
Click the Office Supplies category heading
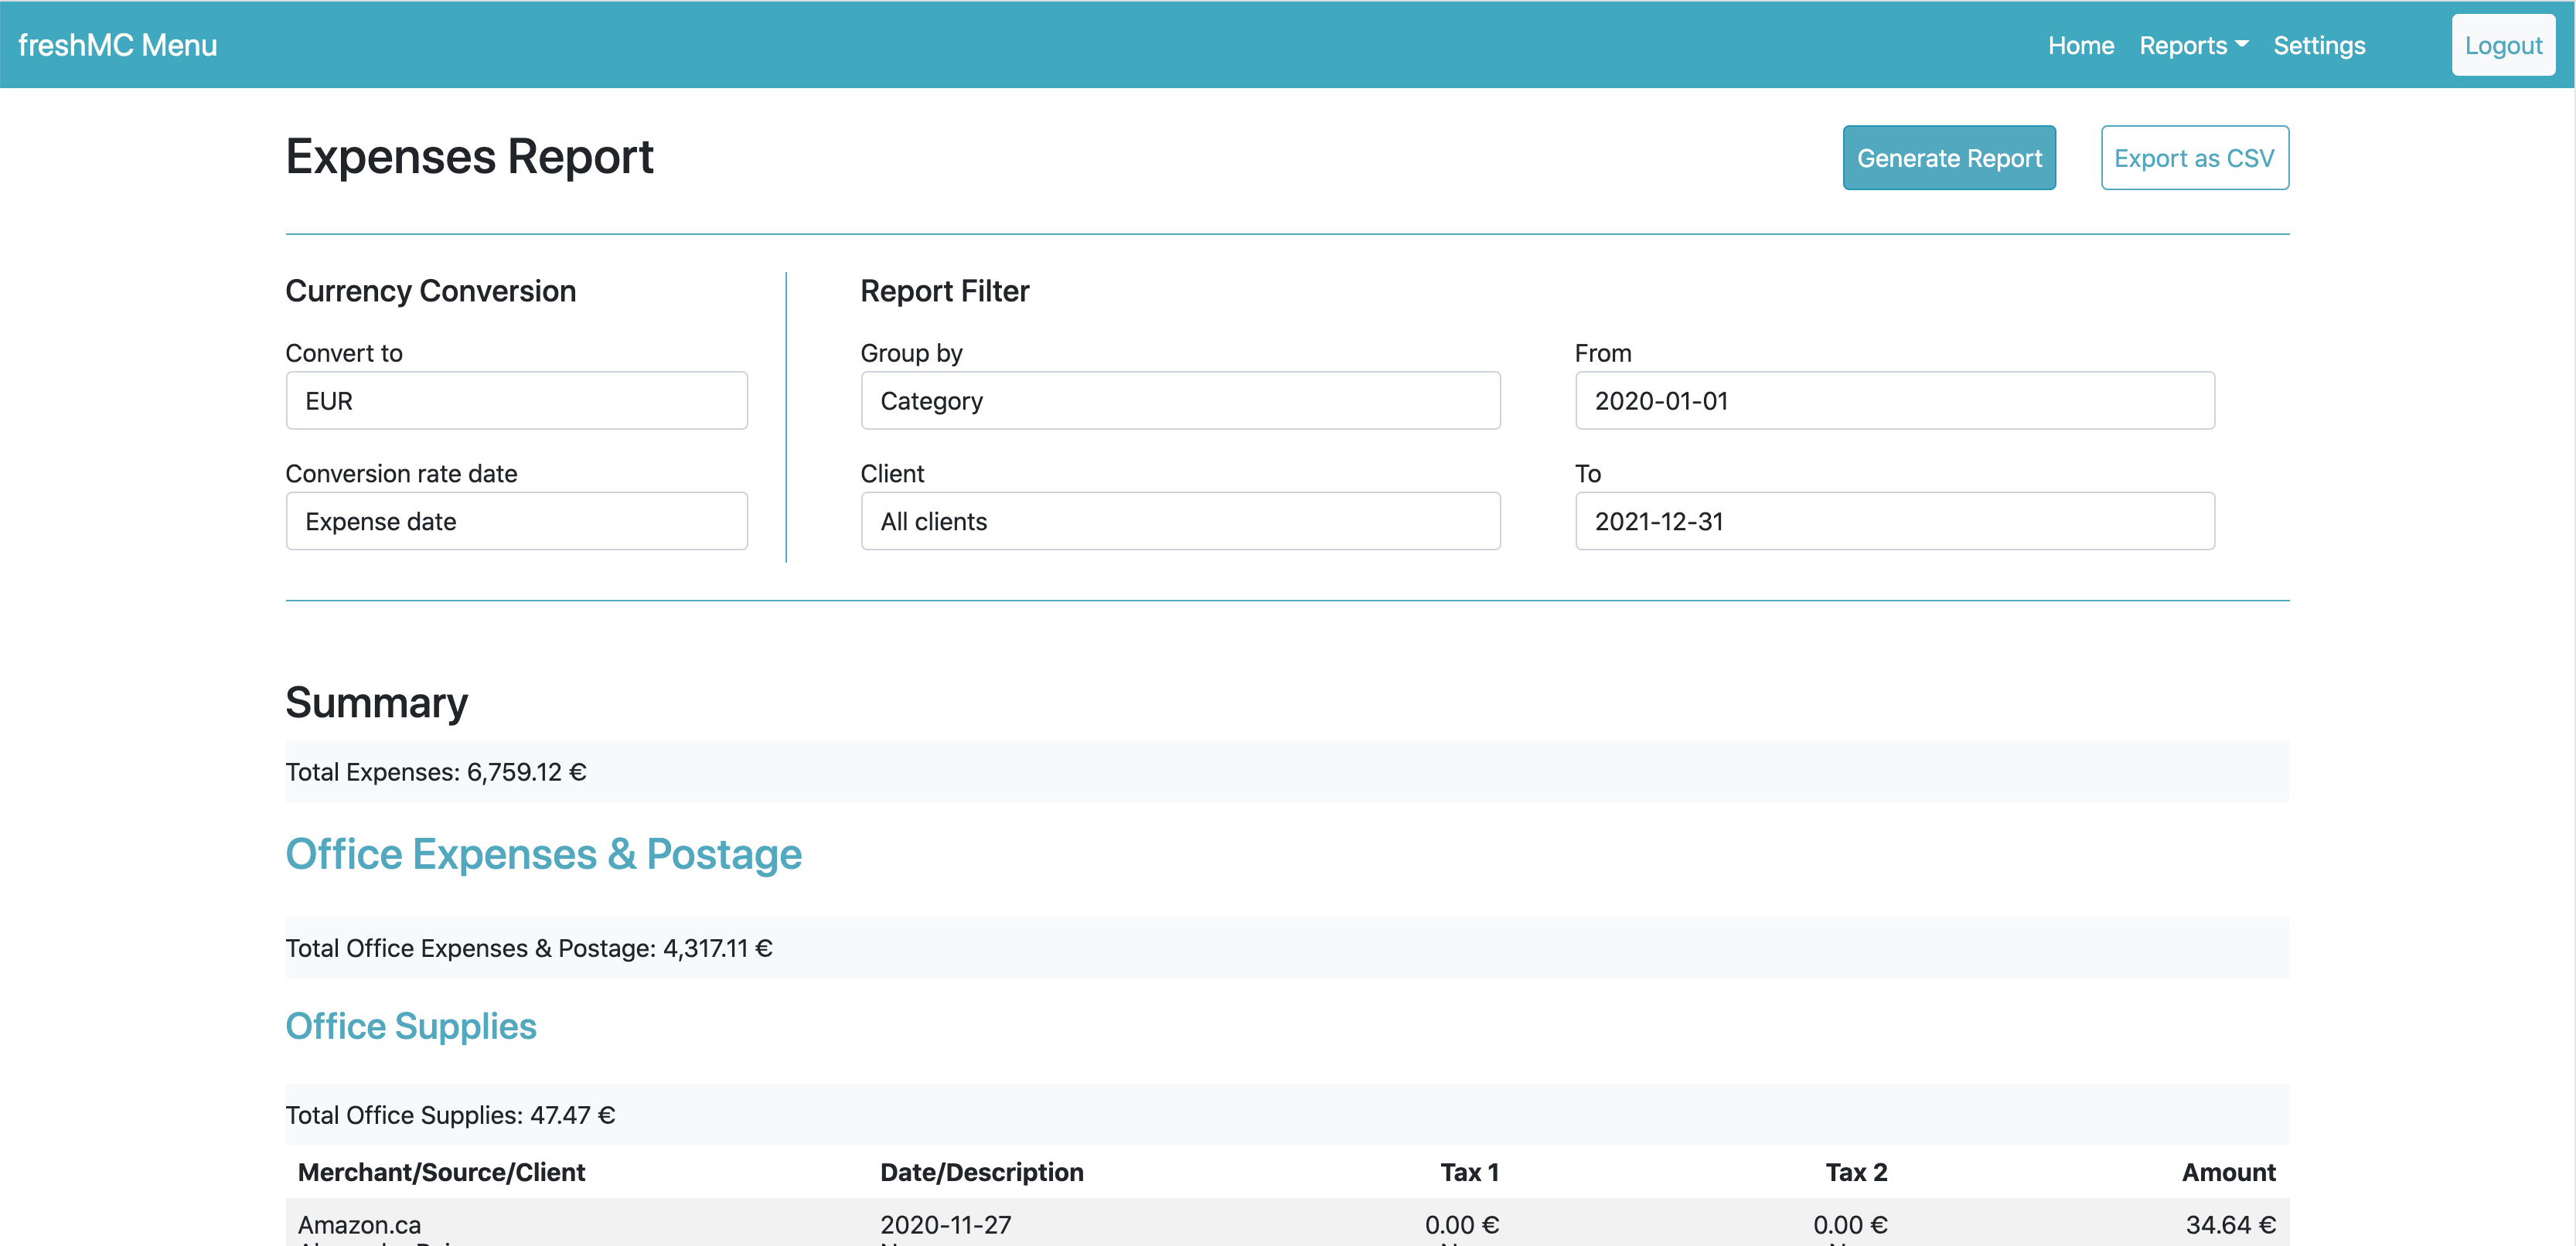coord(410,1026)
